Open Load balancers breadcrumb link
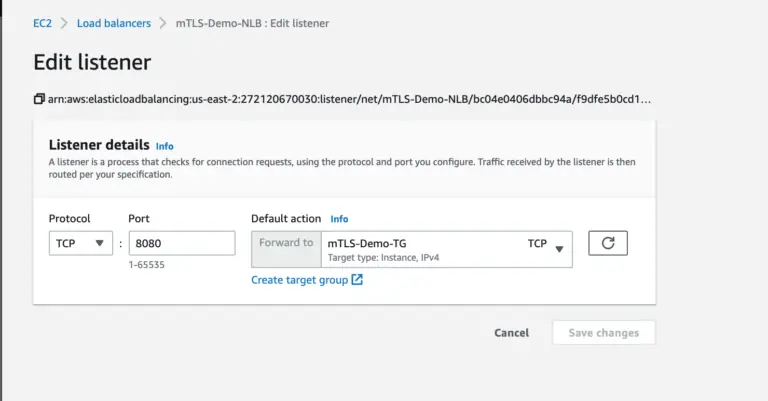 pos(114,23)
